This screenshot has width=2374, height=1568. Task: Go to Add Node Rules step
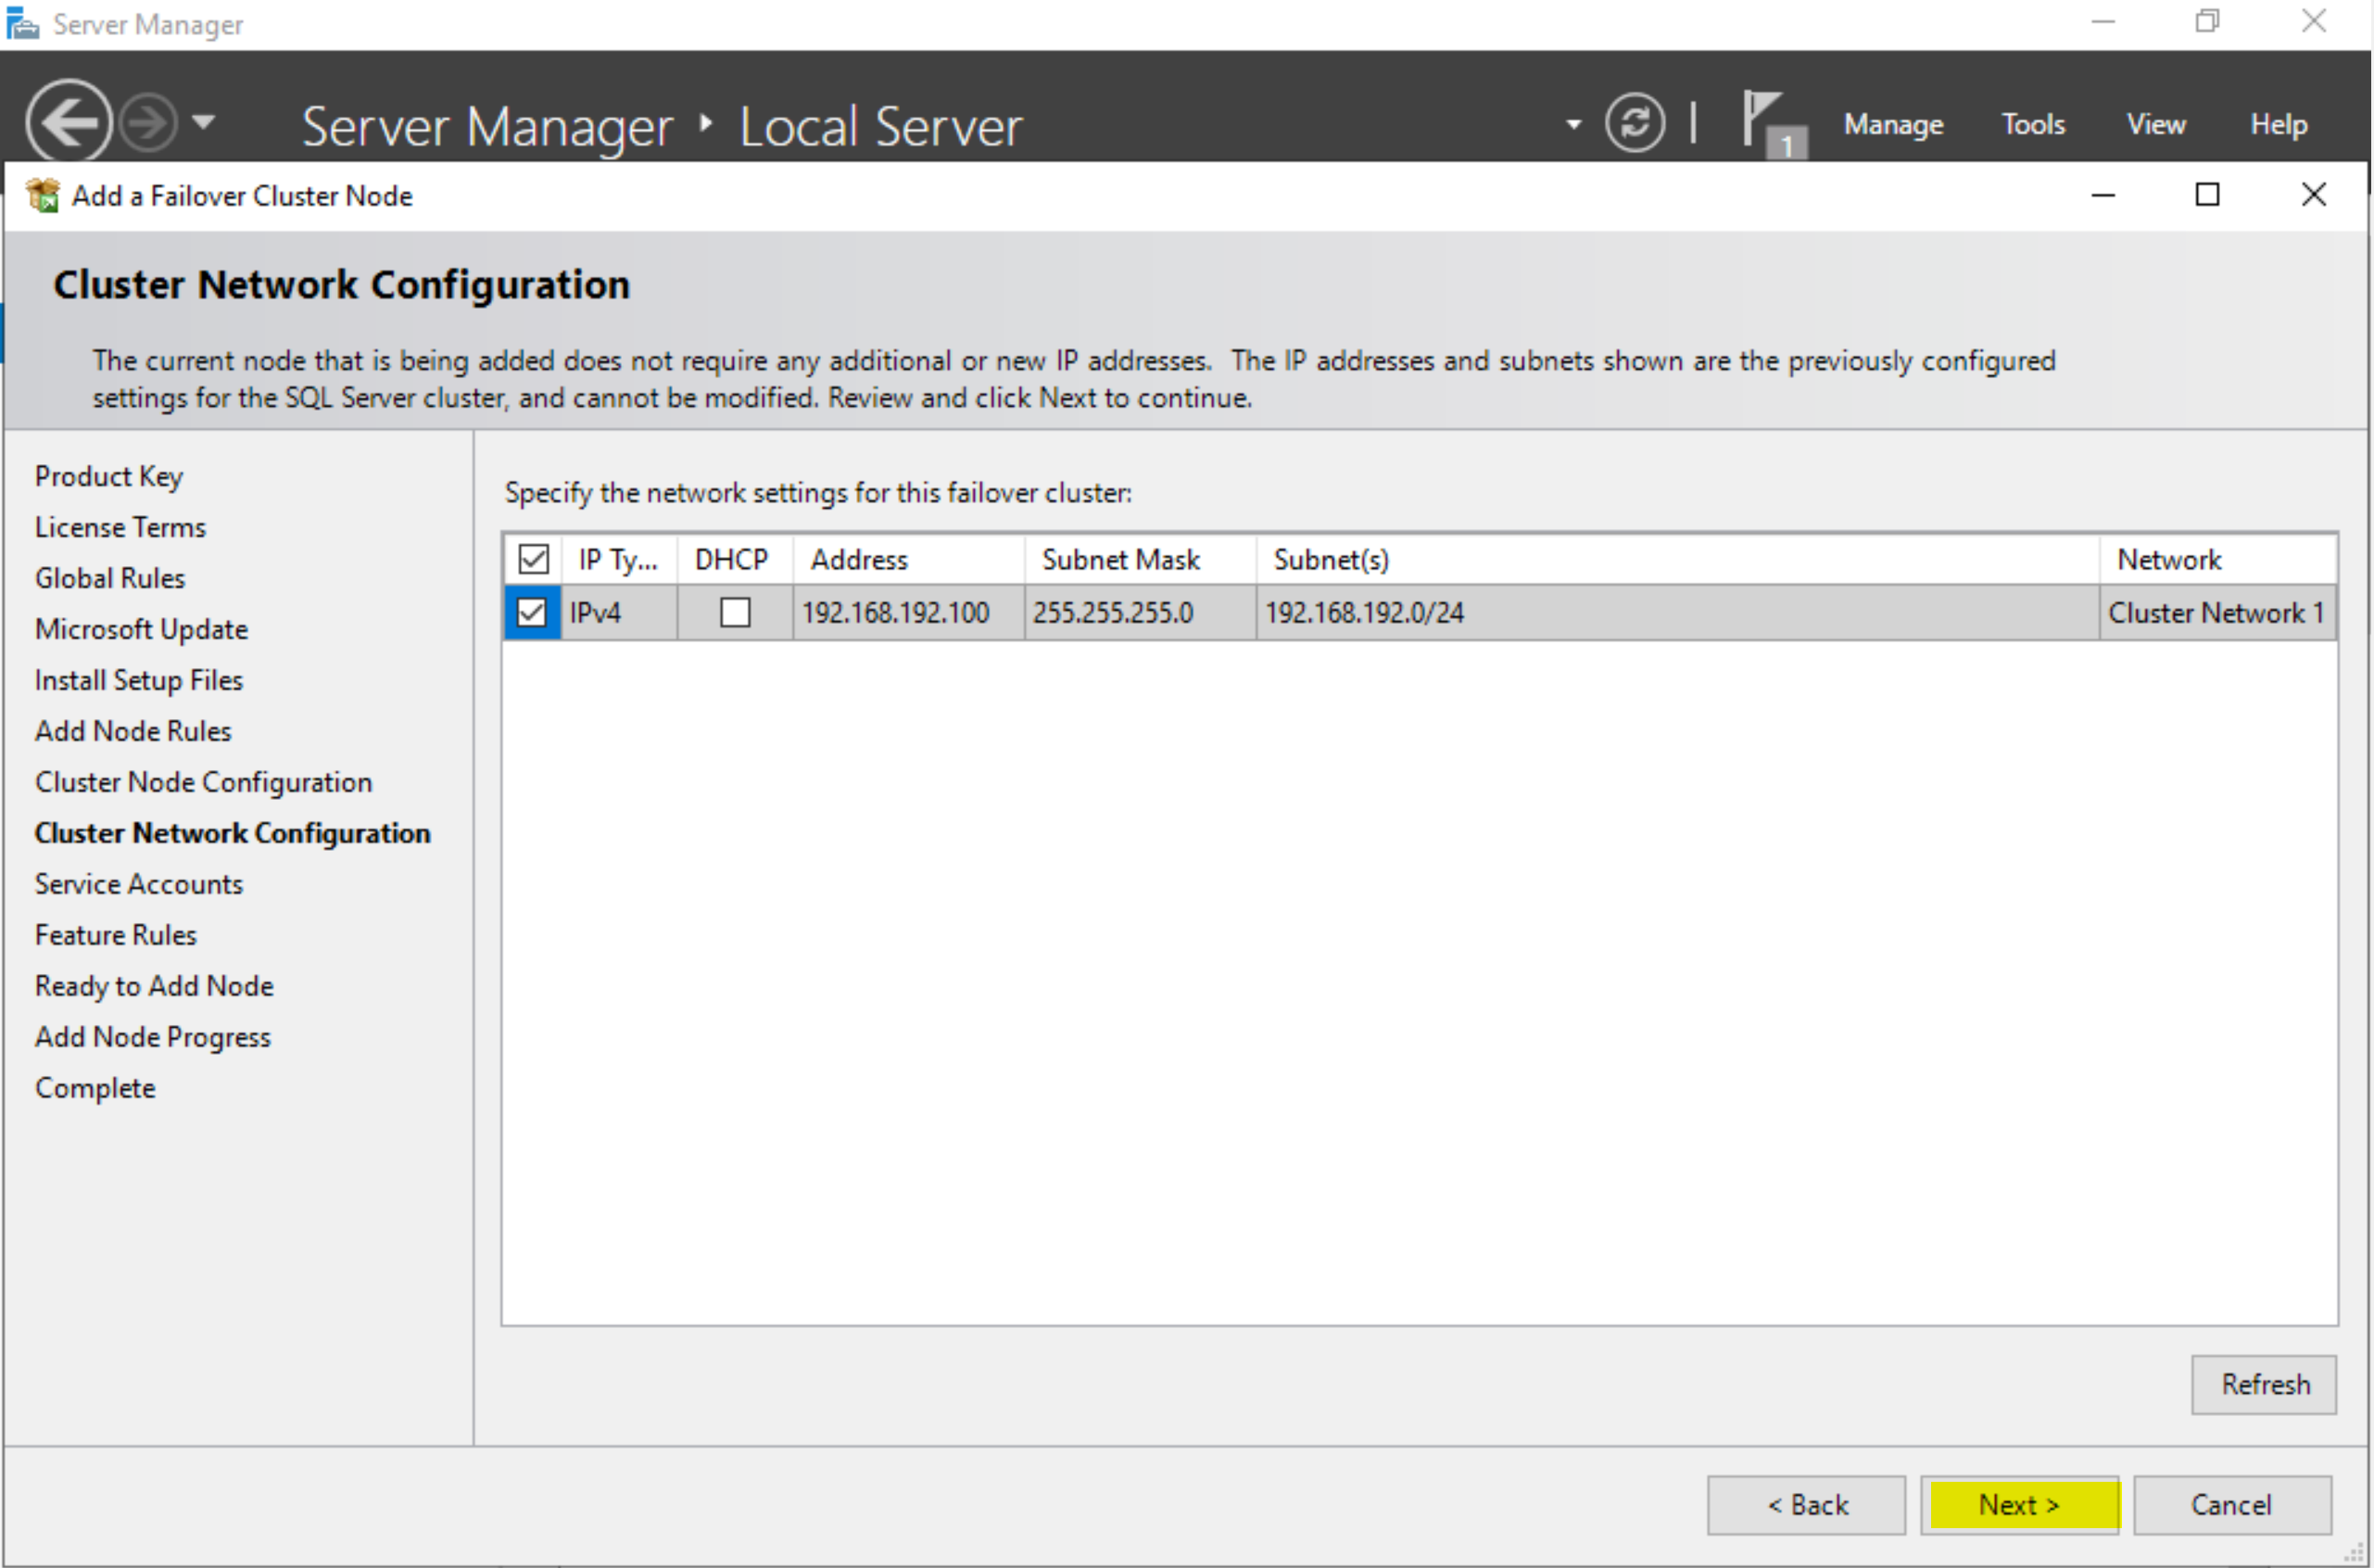point(133,731)
